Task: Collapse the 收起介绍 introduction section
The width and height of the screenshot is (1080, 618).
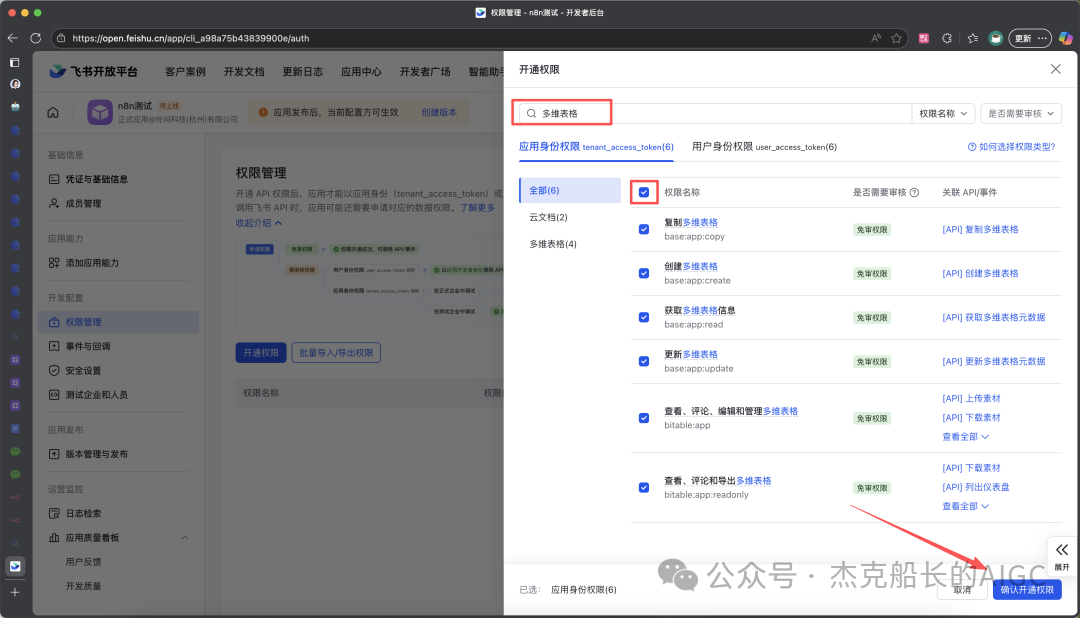Action: tap(259, 223)
